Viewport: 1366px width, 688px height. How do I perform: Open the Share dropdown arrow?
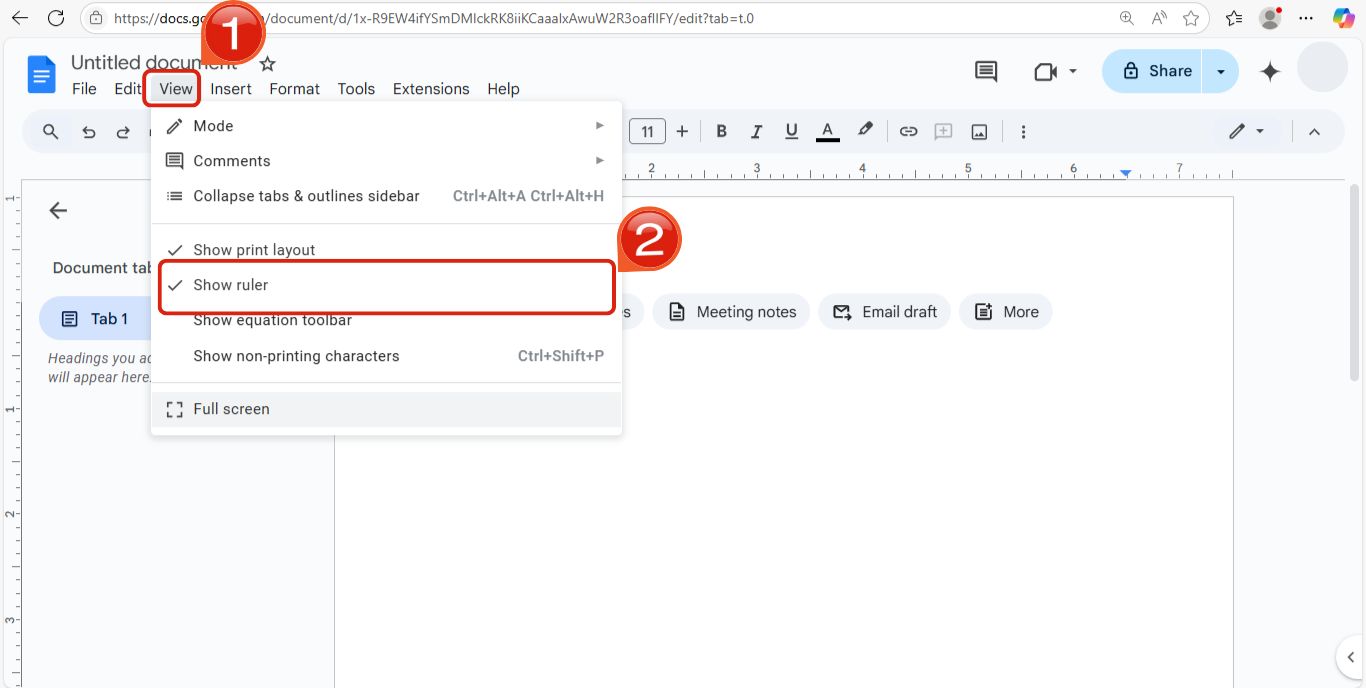point(1220,71)
